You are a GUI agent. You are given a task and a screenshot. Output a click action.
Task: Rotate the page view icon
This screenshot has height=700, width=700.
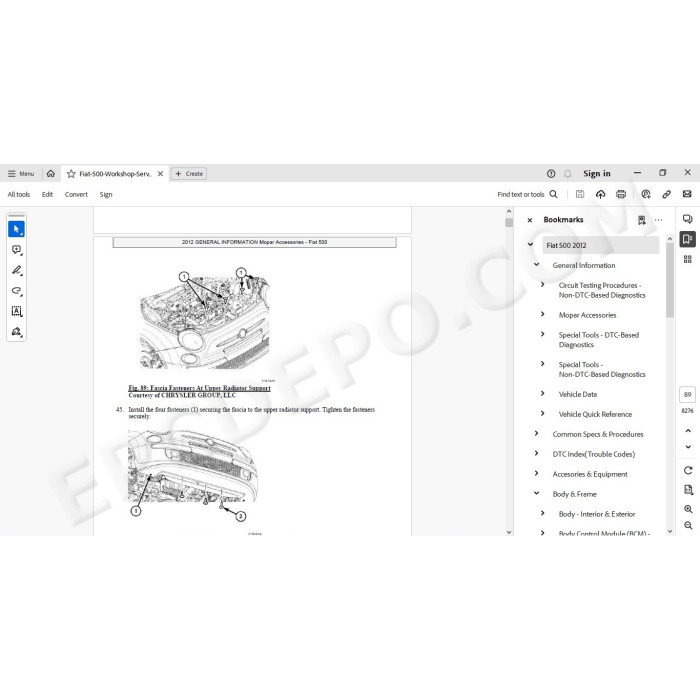tap(688, 470)
